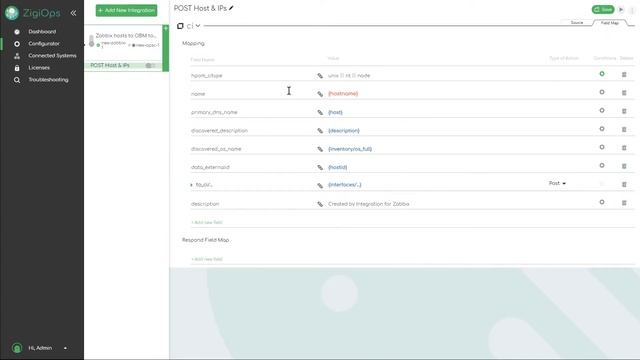Toggle Zabbix hosts integration on/off switch
Screen dimensions: 640x360
coord(91,41)
